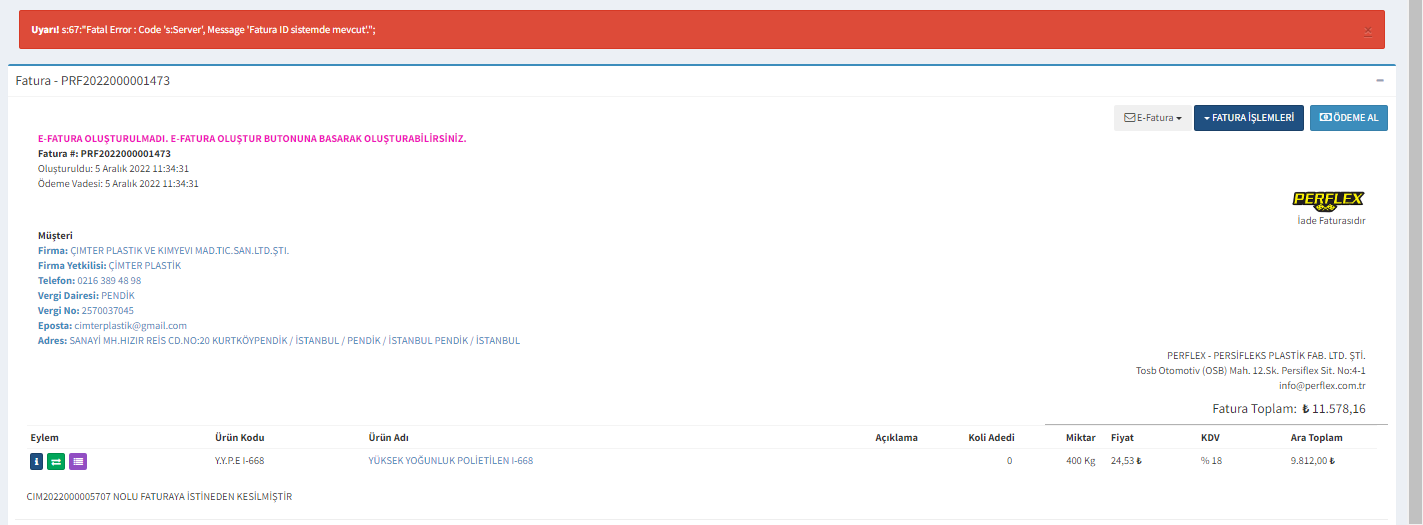Click the cimterplastik@gmail.com email link
The width and height of the screenshot is (1423, 525).
coord(130,326)
